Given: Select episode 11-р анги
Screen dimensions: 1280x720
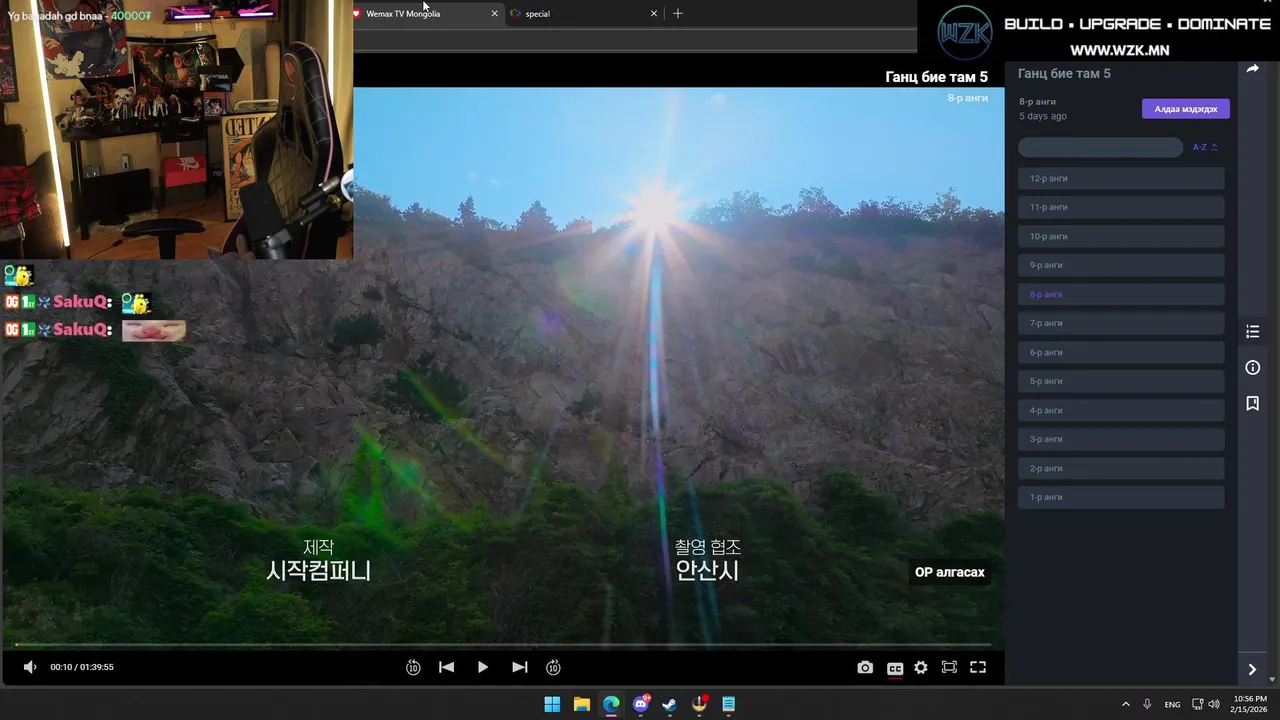Looking at the screenshot, I should tap(1121, 208).
